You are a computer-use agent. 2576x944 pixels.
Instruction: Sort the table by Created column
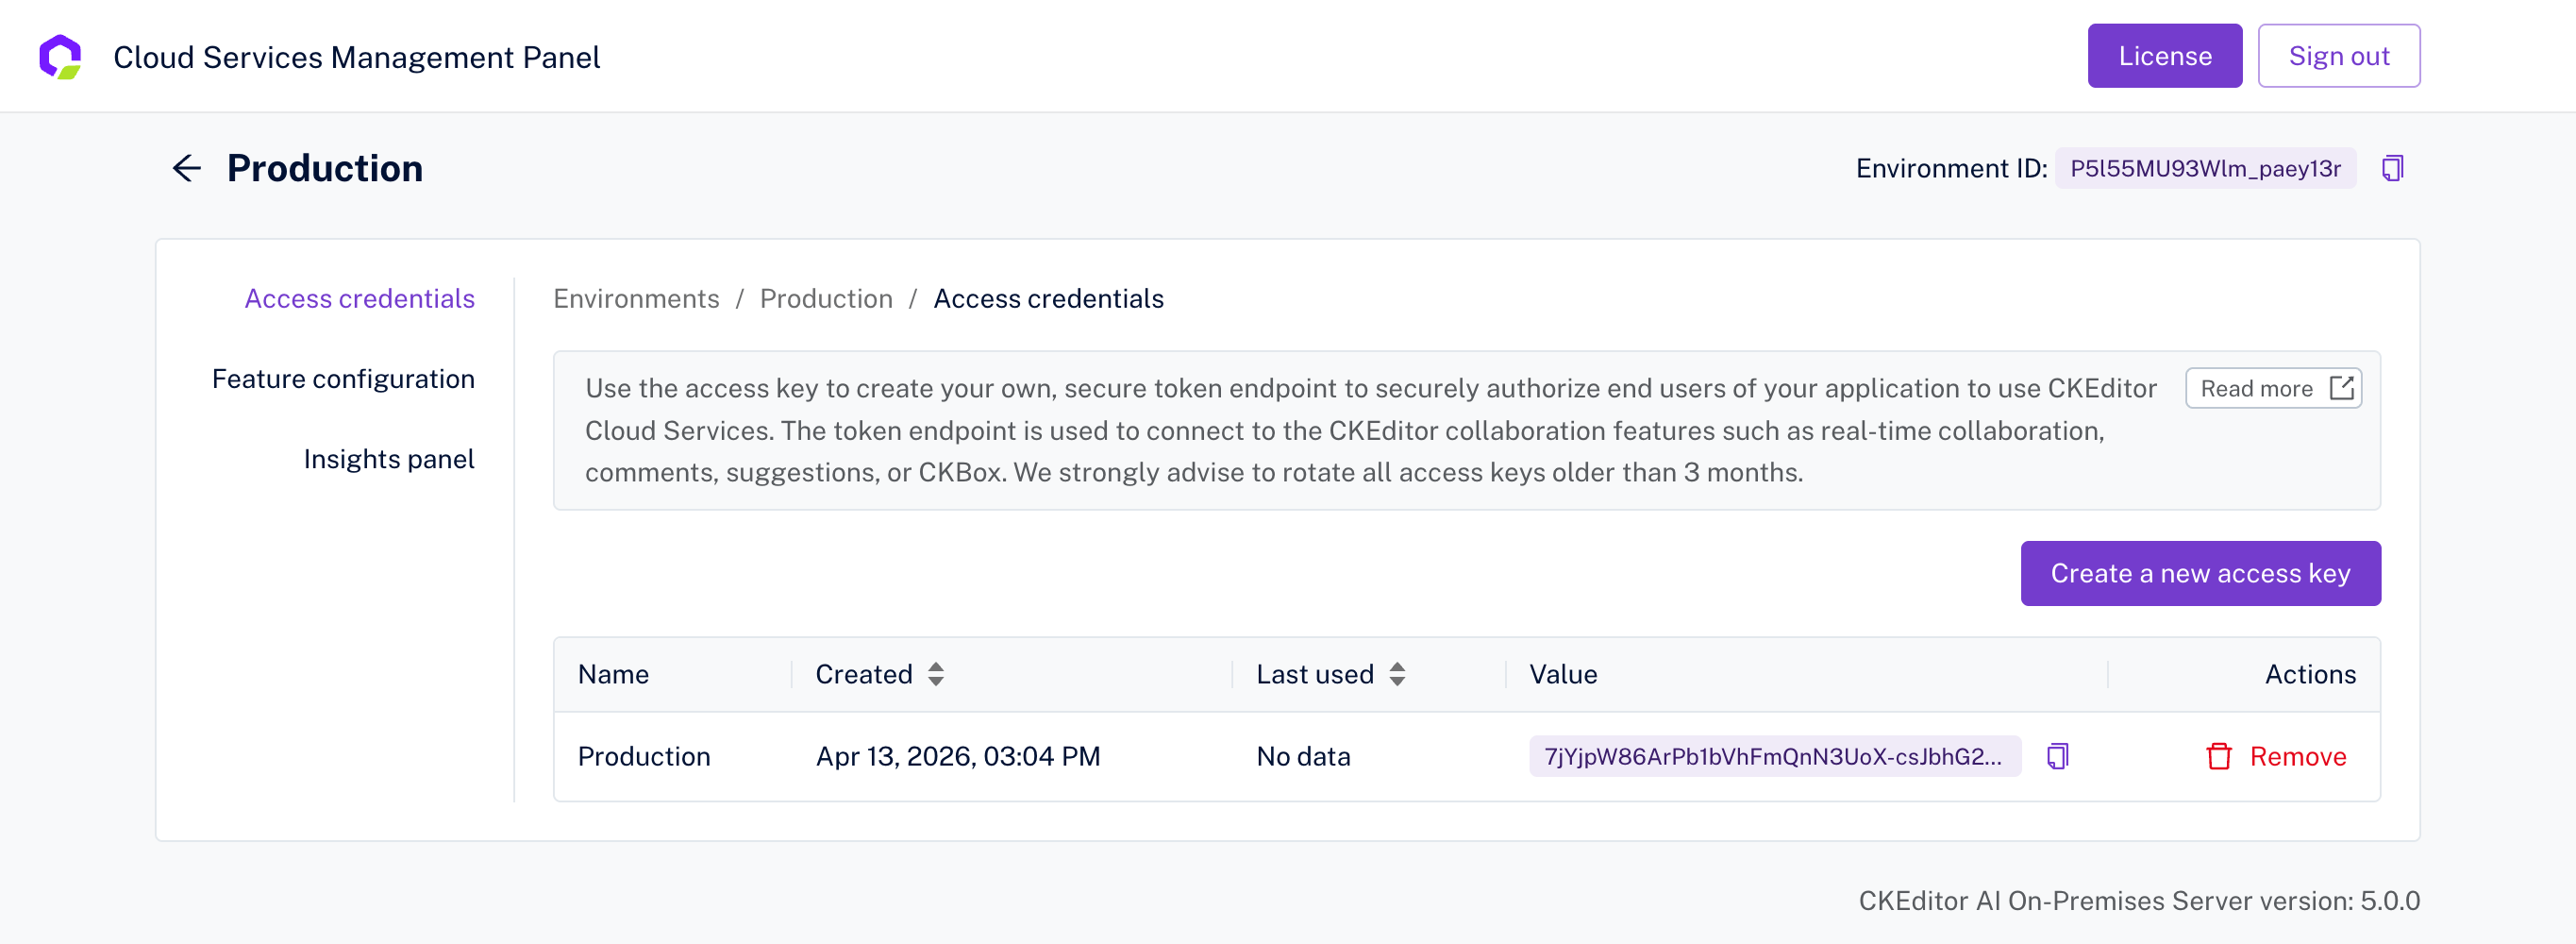tap(935, 674)
